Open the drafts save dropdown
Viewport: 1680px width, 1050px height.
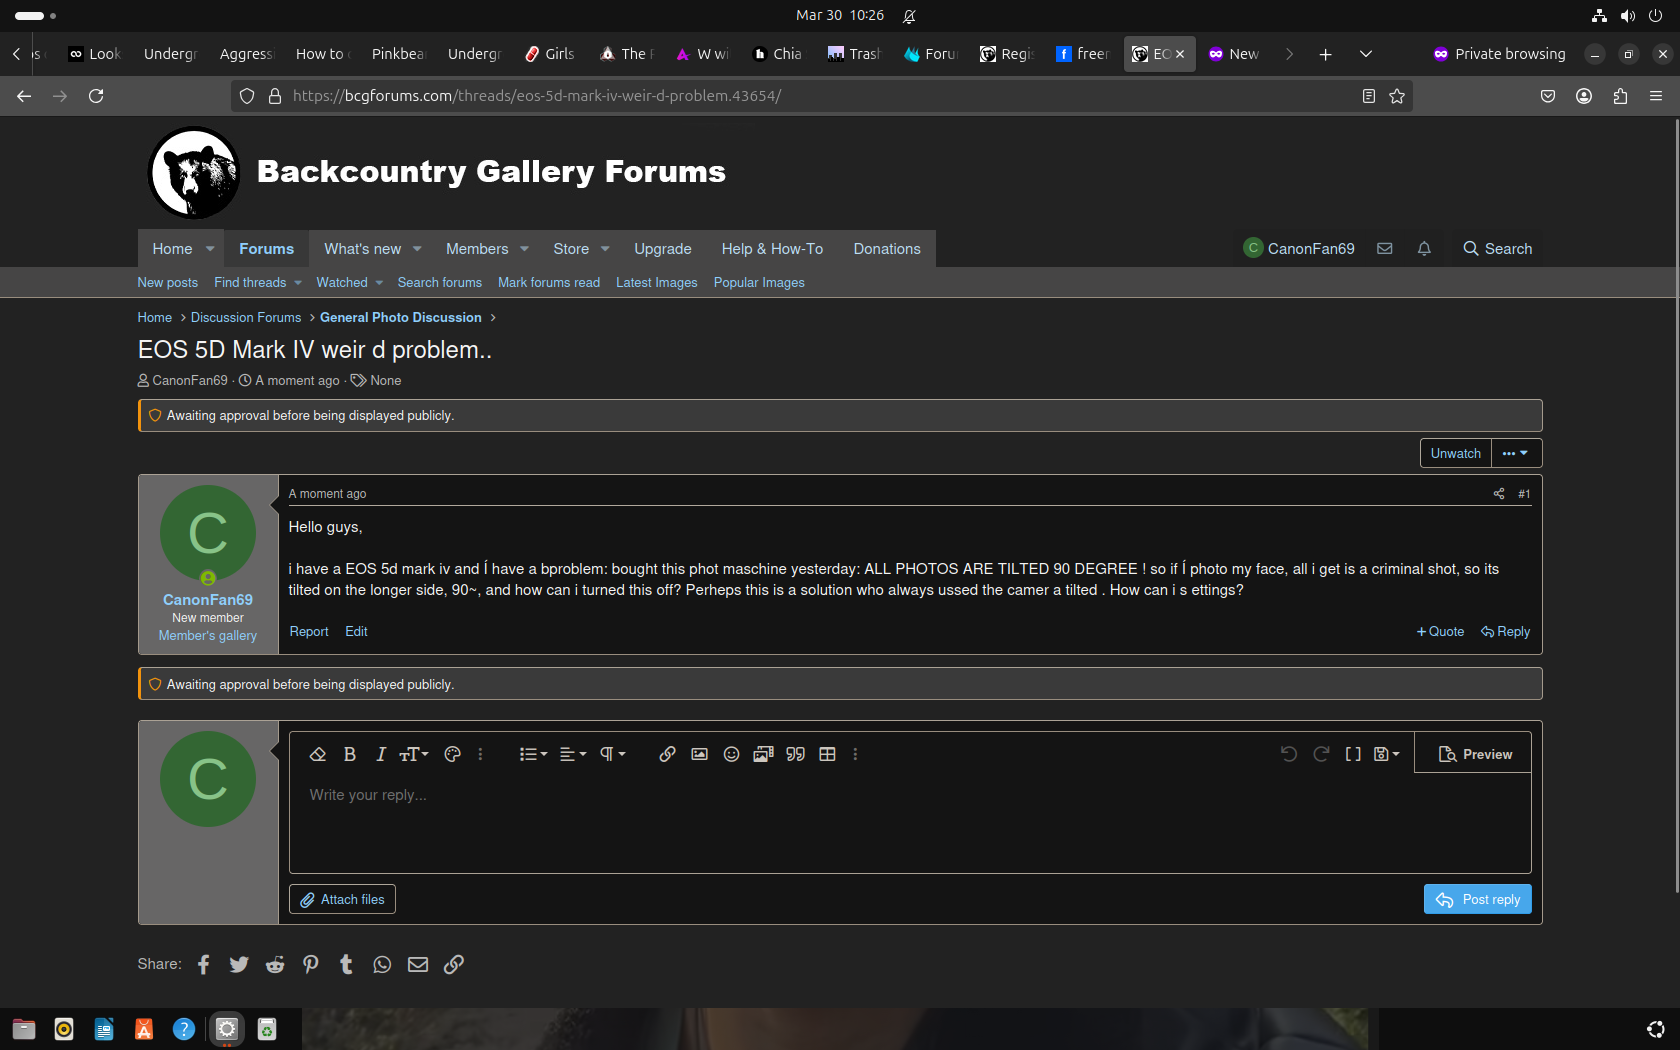pyautogui.click(x=1387, y=754)
